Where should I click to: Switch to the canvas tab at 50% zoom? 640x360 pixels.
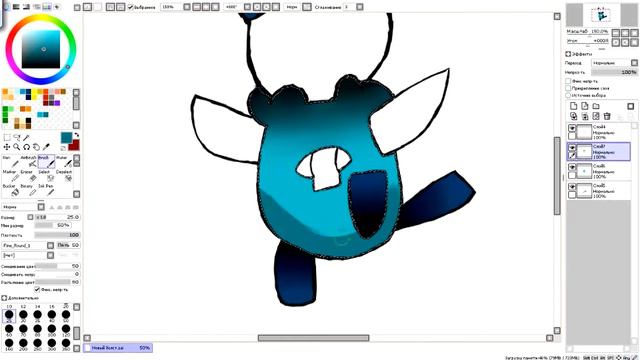pyautogui.click(x=118, y=348)
